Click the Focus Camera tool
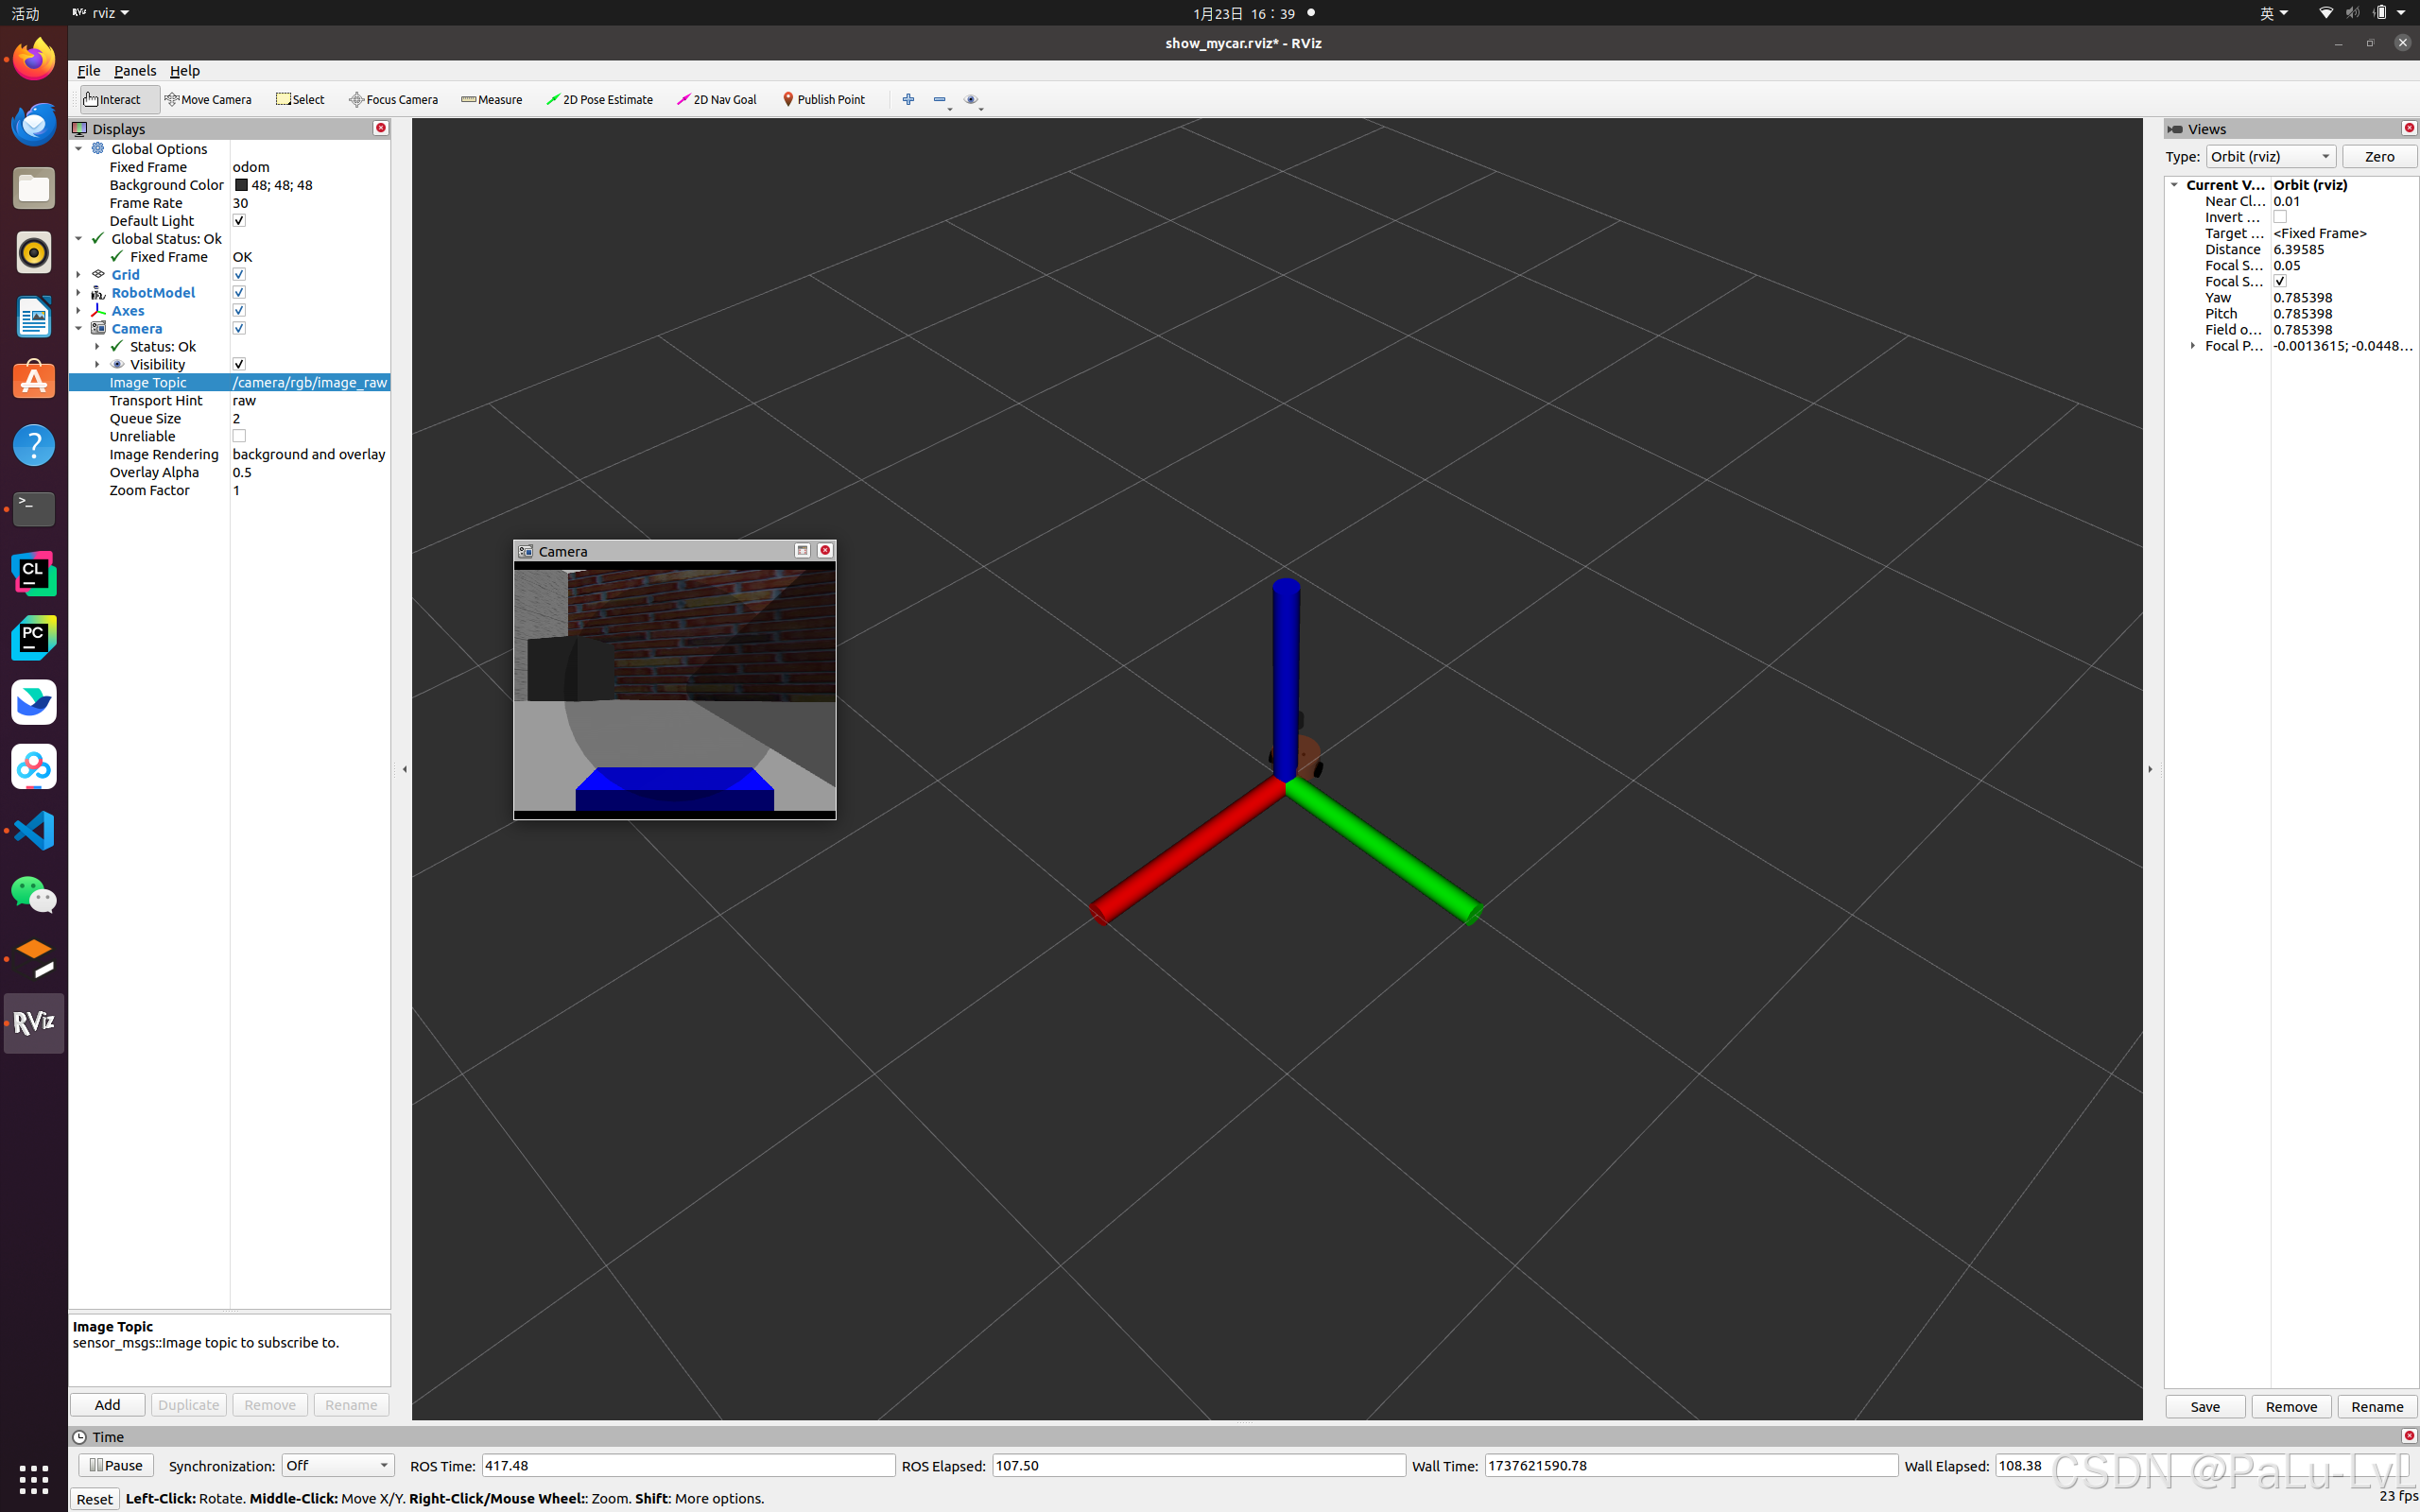Image resolution: width=2420 pixels, height=1512 pixels. tap(394, 99)
